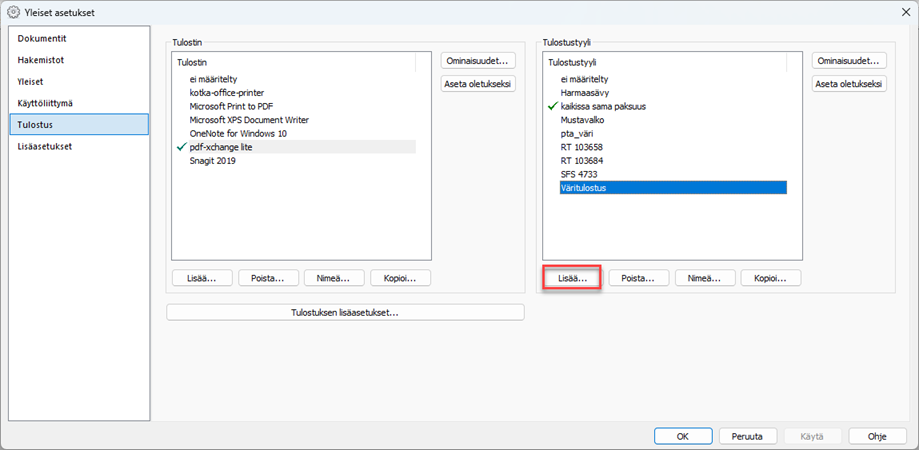The image size is (919, 450).
Task: Click Kopioi button under print styles
Action: pos(770,278)
